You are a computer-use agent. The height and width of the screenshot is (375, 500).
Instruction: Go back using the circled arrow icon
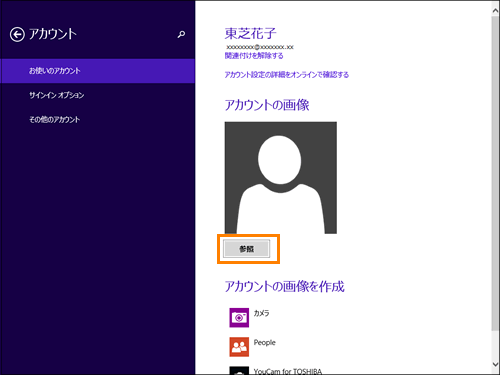[17, 34]
